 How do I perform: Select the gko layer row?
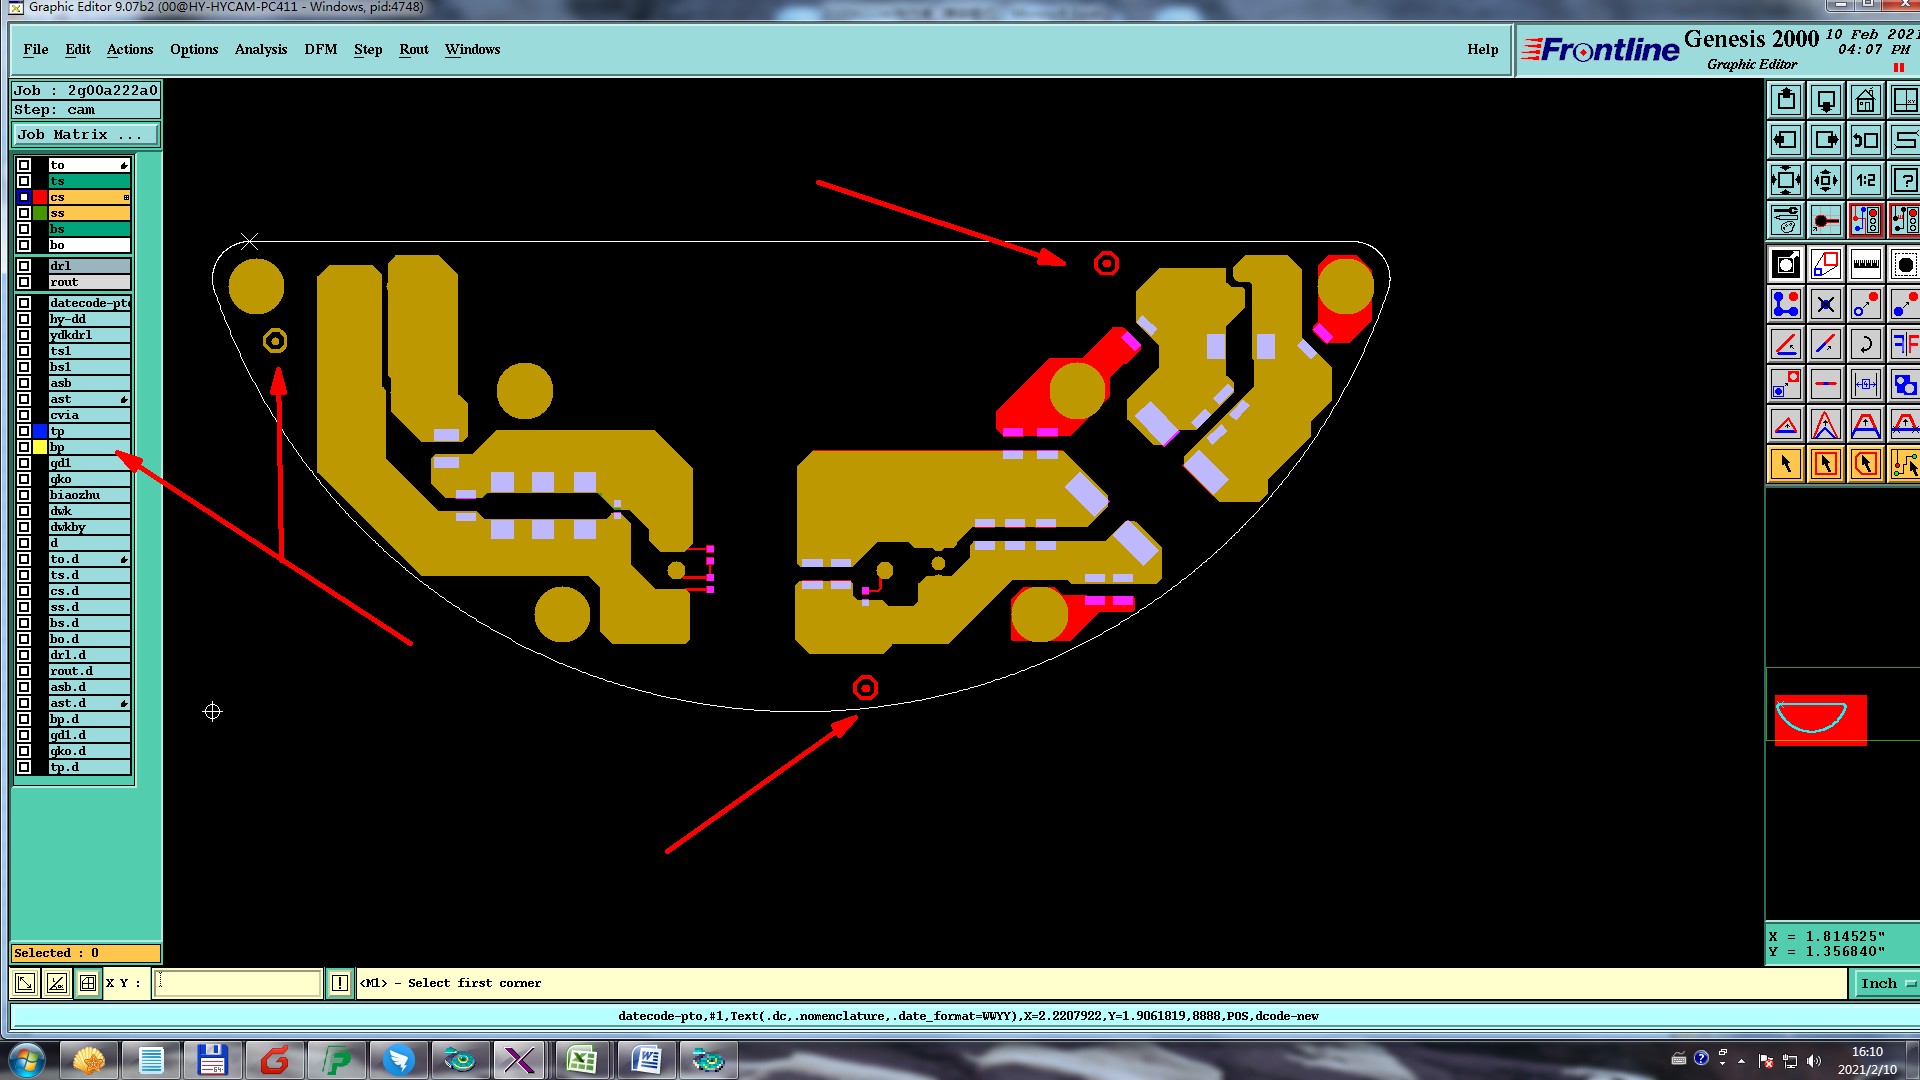(90, 479)
